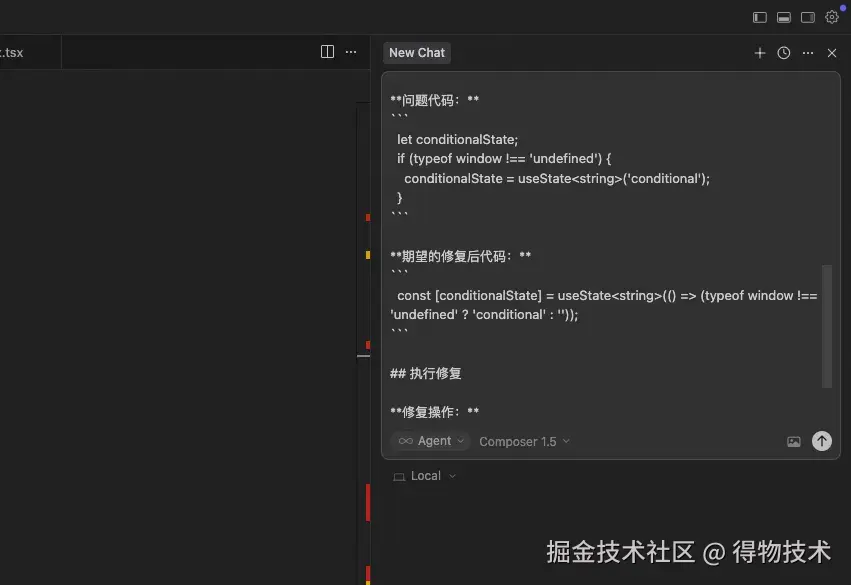Close the chat panel
The image size is (851, 585).
pos(831,53)
